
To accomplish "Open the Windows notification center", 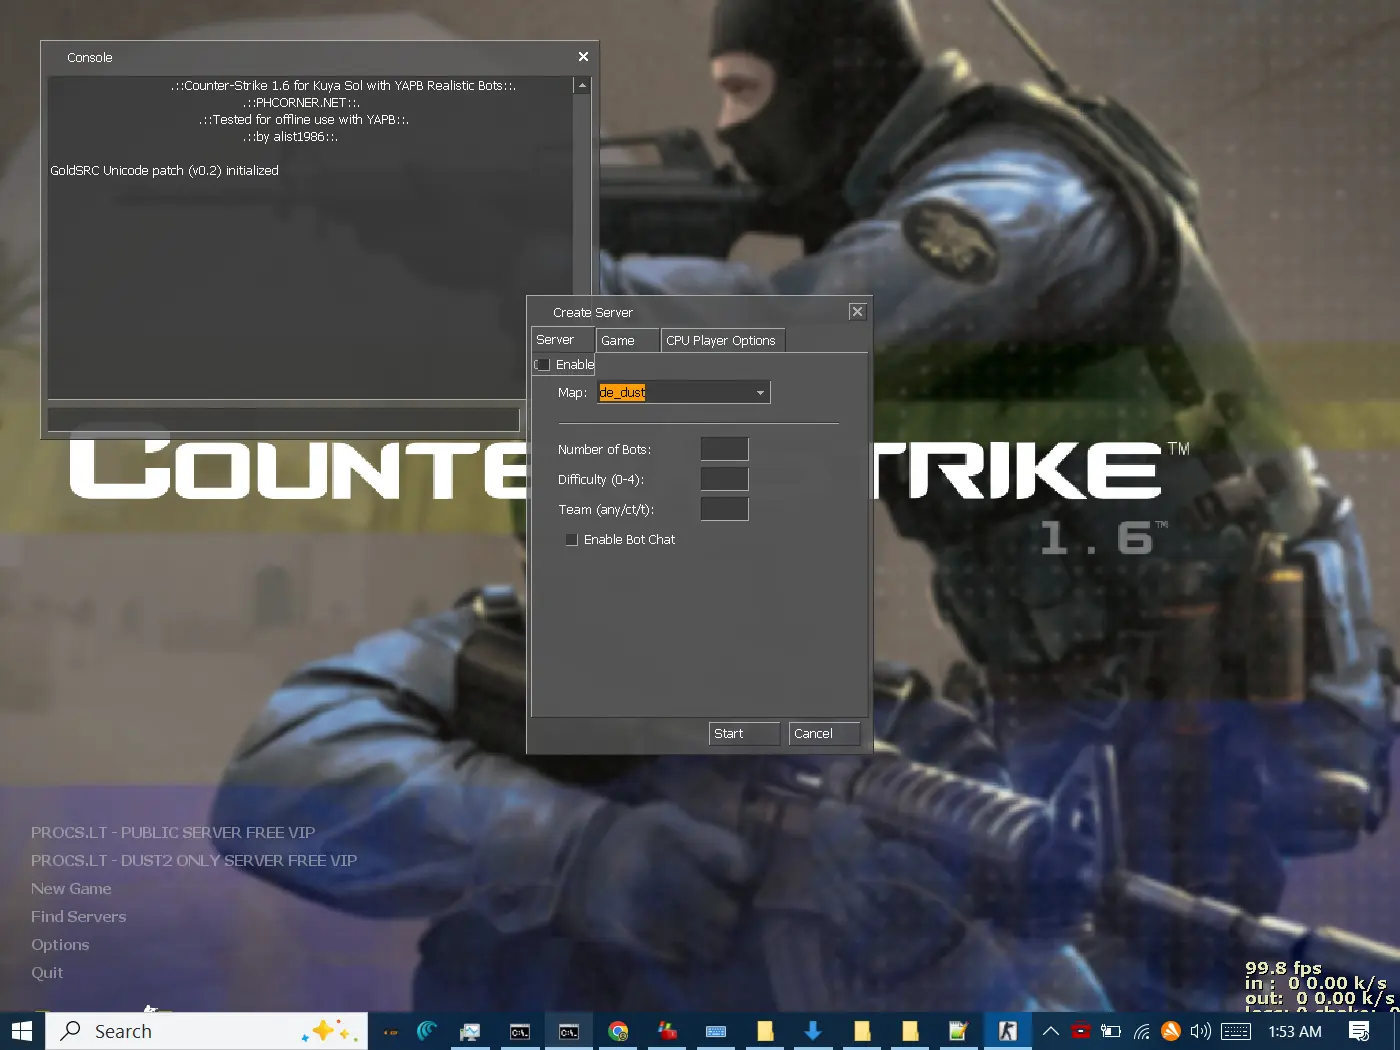I will tap(1359, 1031).
